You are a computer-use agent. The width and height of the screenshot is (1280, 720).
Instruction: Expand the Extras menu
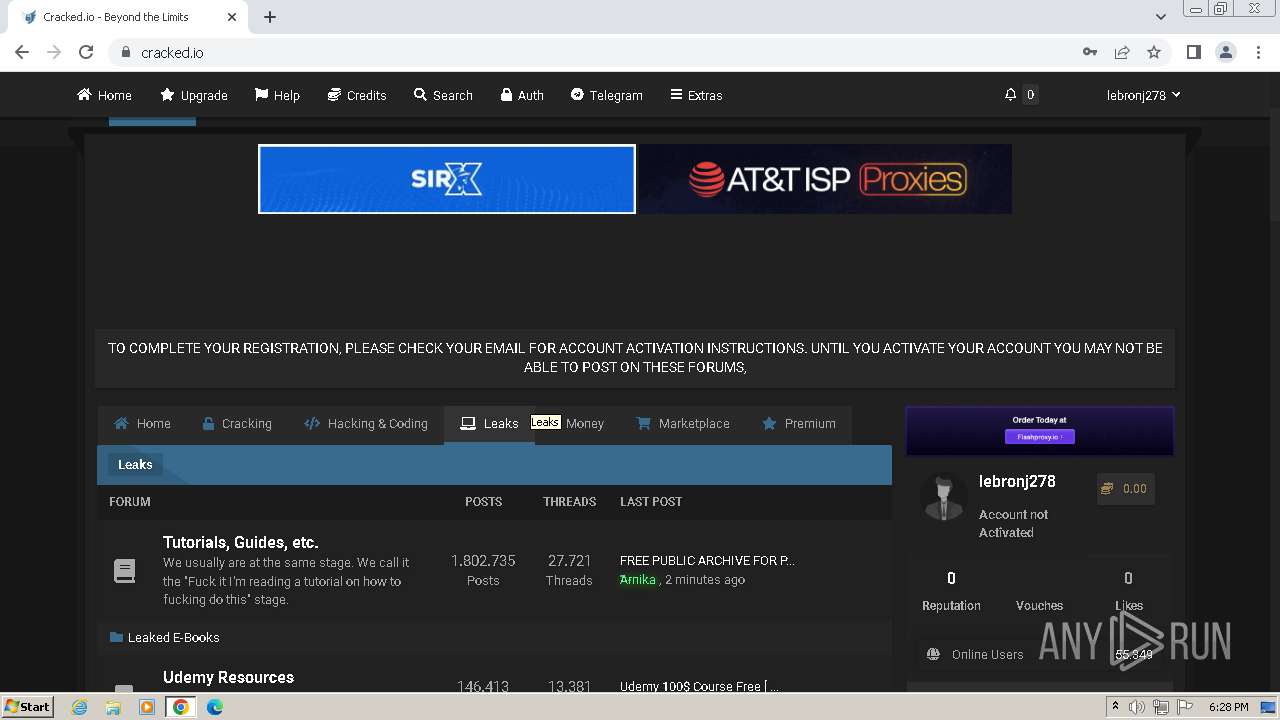point(696,95)
